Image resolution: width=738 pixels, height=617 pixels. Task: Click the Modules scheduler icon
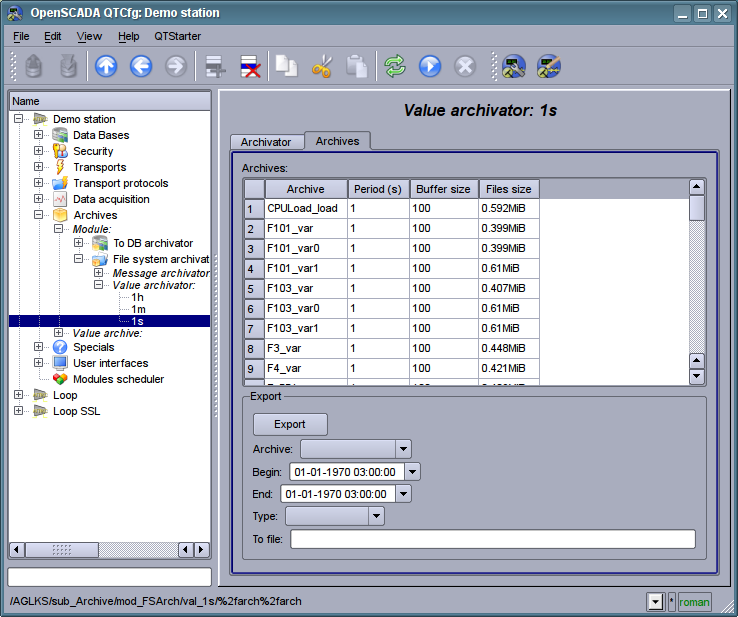coord(60,379)
